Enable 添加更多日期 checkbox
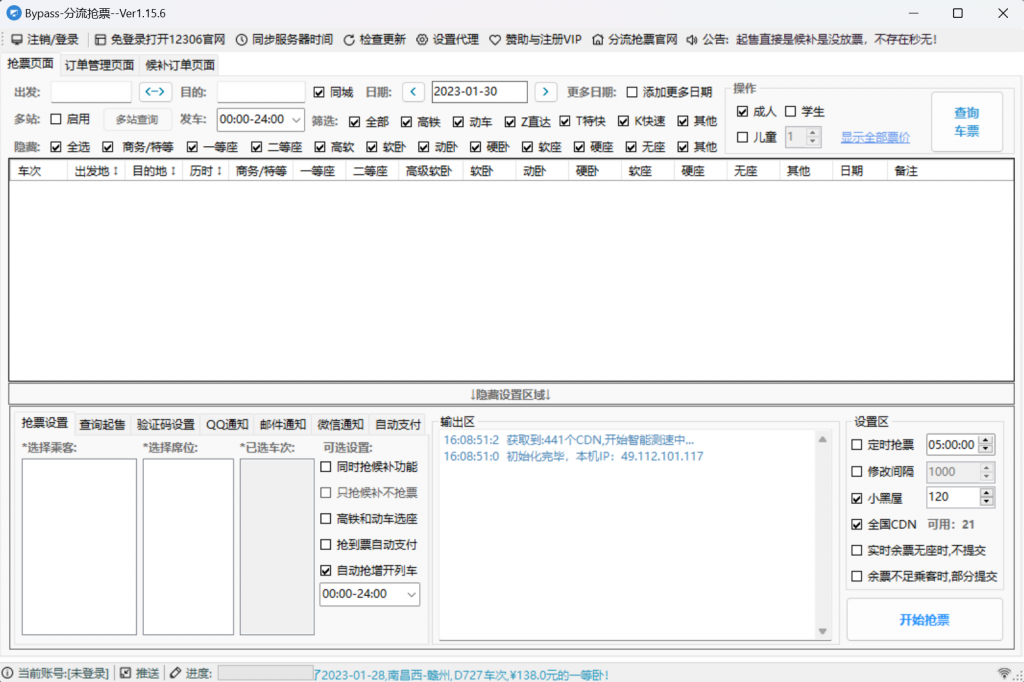The image size is (1024, 682). (x=632, y=92)
